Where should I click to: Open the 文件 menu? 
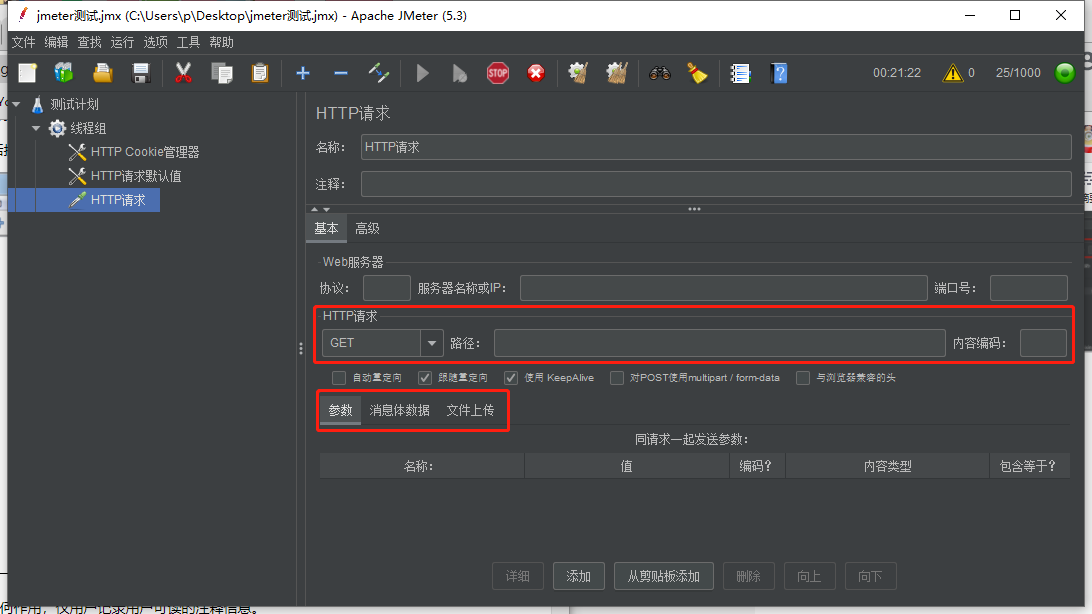[23, 42]
